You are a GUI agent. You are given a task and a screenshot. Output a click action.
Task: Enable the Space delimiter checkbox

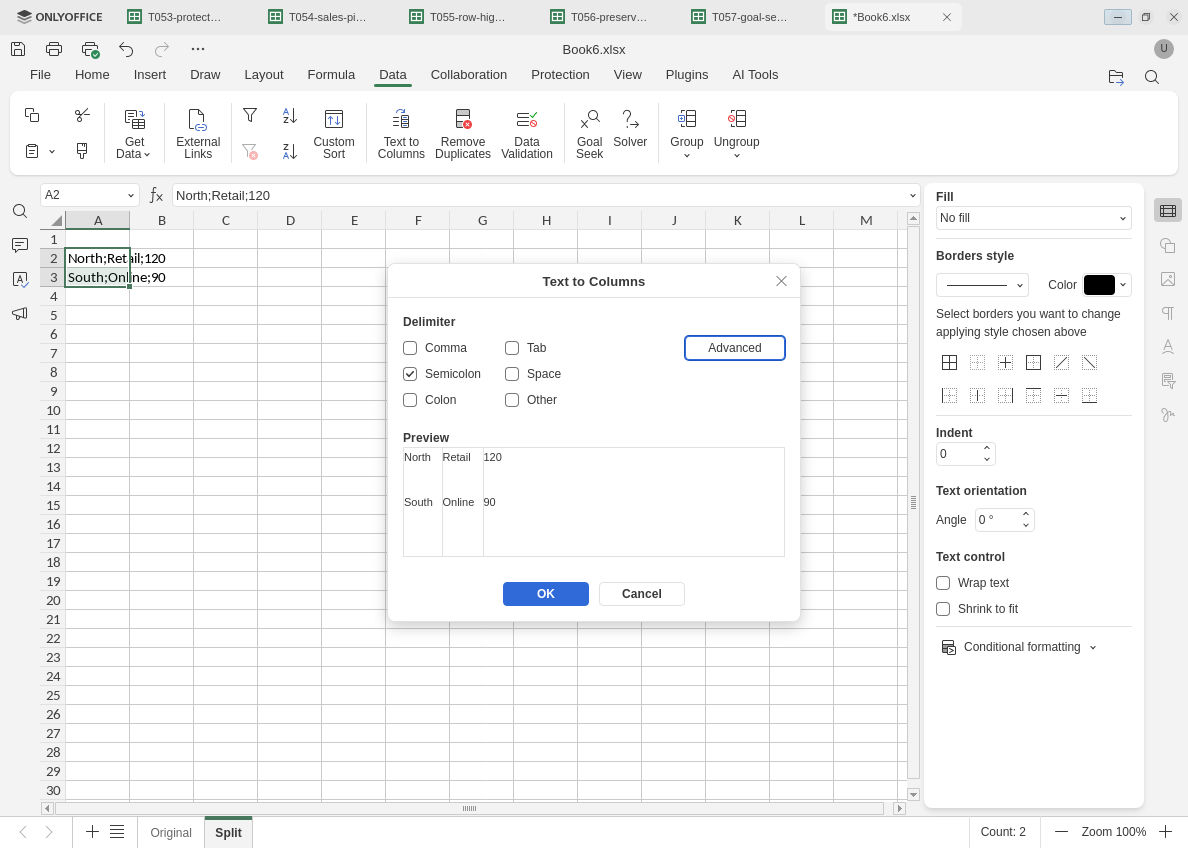(x=512, y=374)
